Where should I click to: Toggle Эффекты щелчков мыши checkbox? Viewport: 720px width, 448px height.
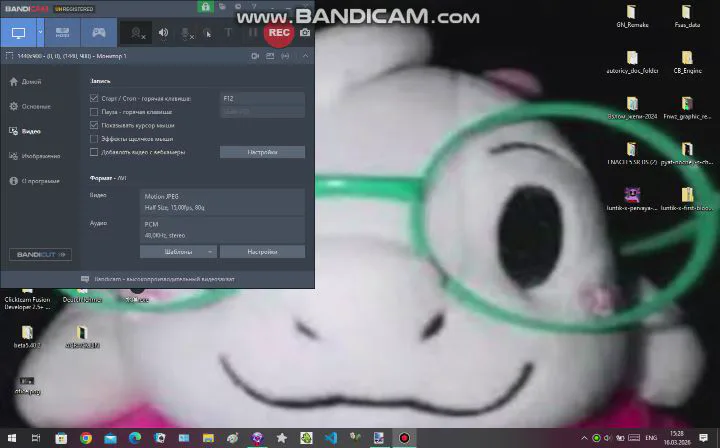point(94,138)
